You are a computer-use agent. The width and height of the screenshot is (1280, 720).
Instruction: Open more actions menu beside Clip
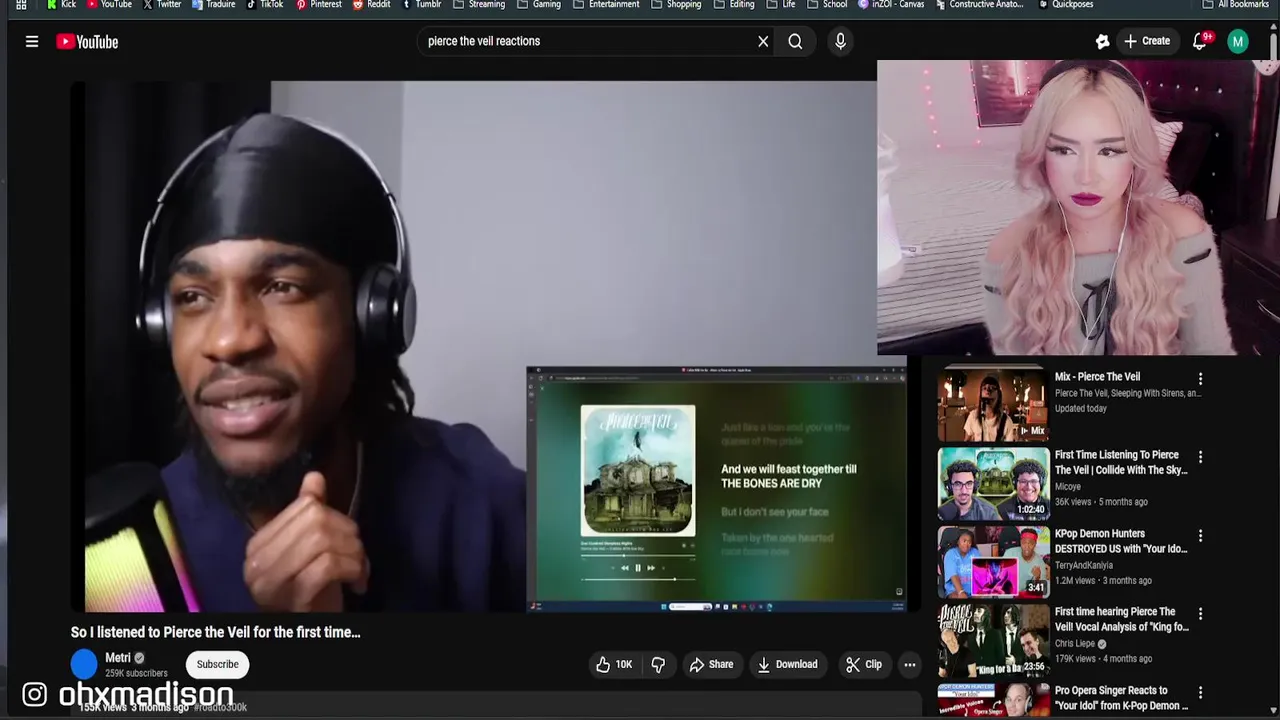tap(909, 664)
